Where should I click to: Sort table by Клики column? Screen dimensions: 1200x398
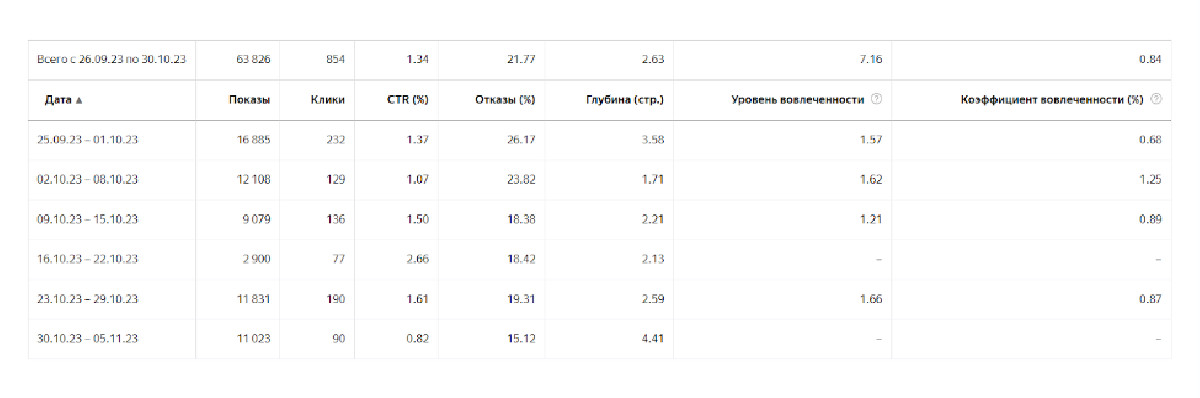click(328, 100)
